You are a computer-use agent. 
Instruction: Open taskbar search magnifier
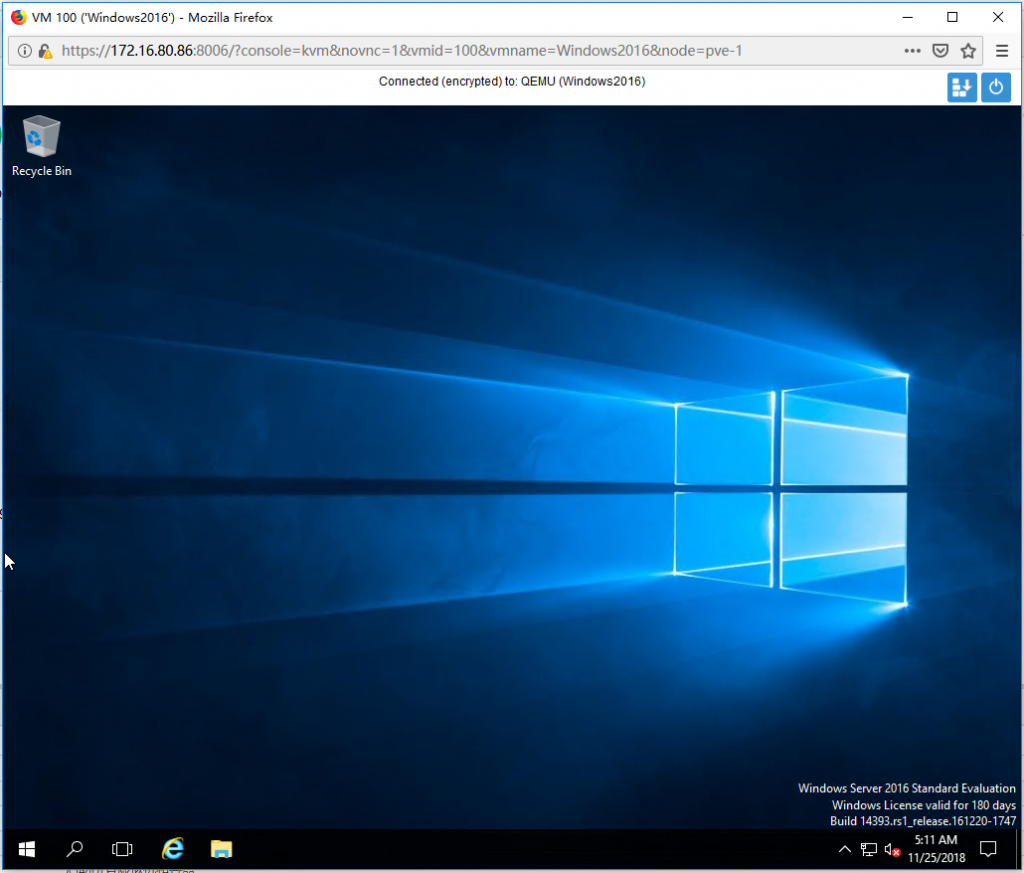(x=74, y=849)
